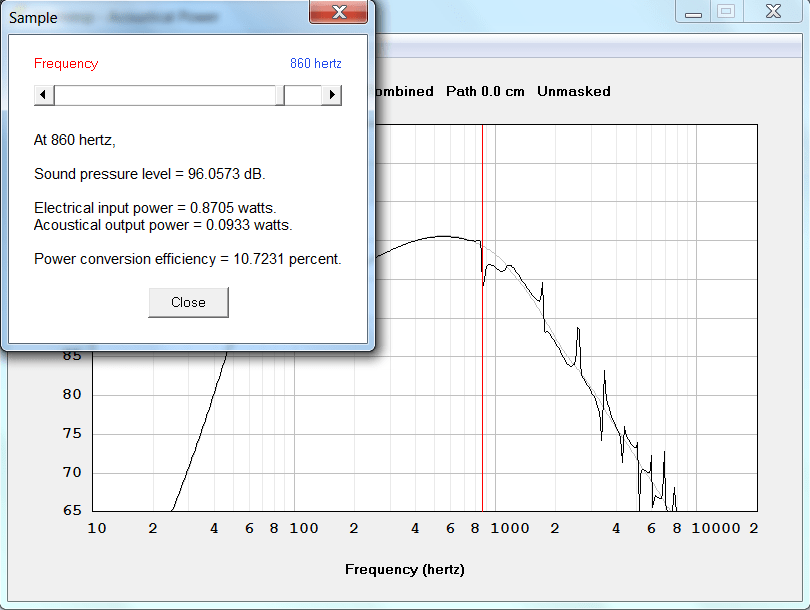
Task: Click the red 'Frequency' label
Action: click(x=66, y=64)
